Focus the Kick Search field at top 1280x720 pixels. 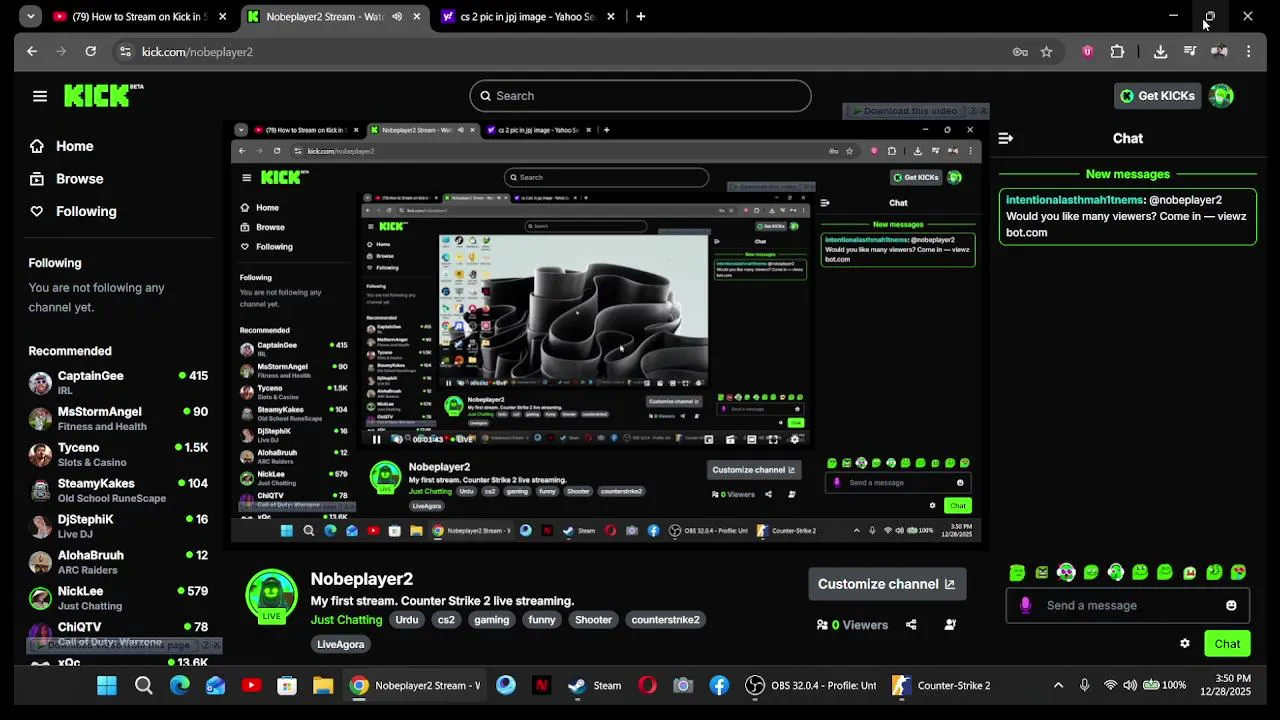640,96
